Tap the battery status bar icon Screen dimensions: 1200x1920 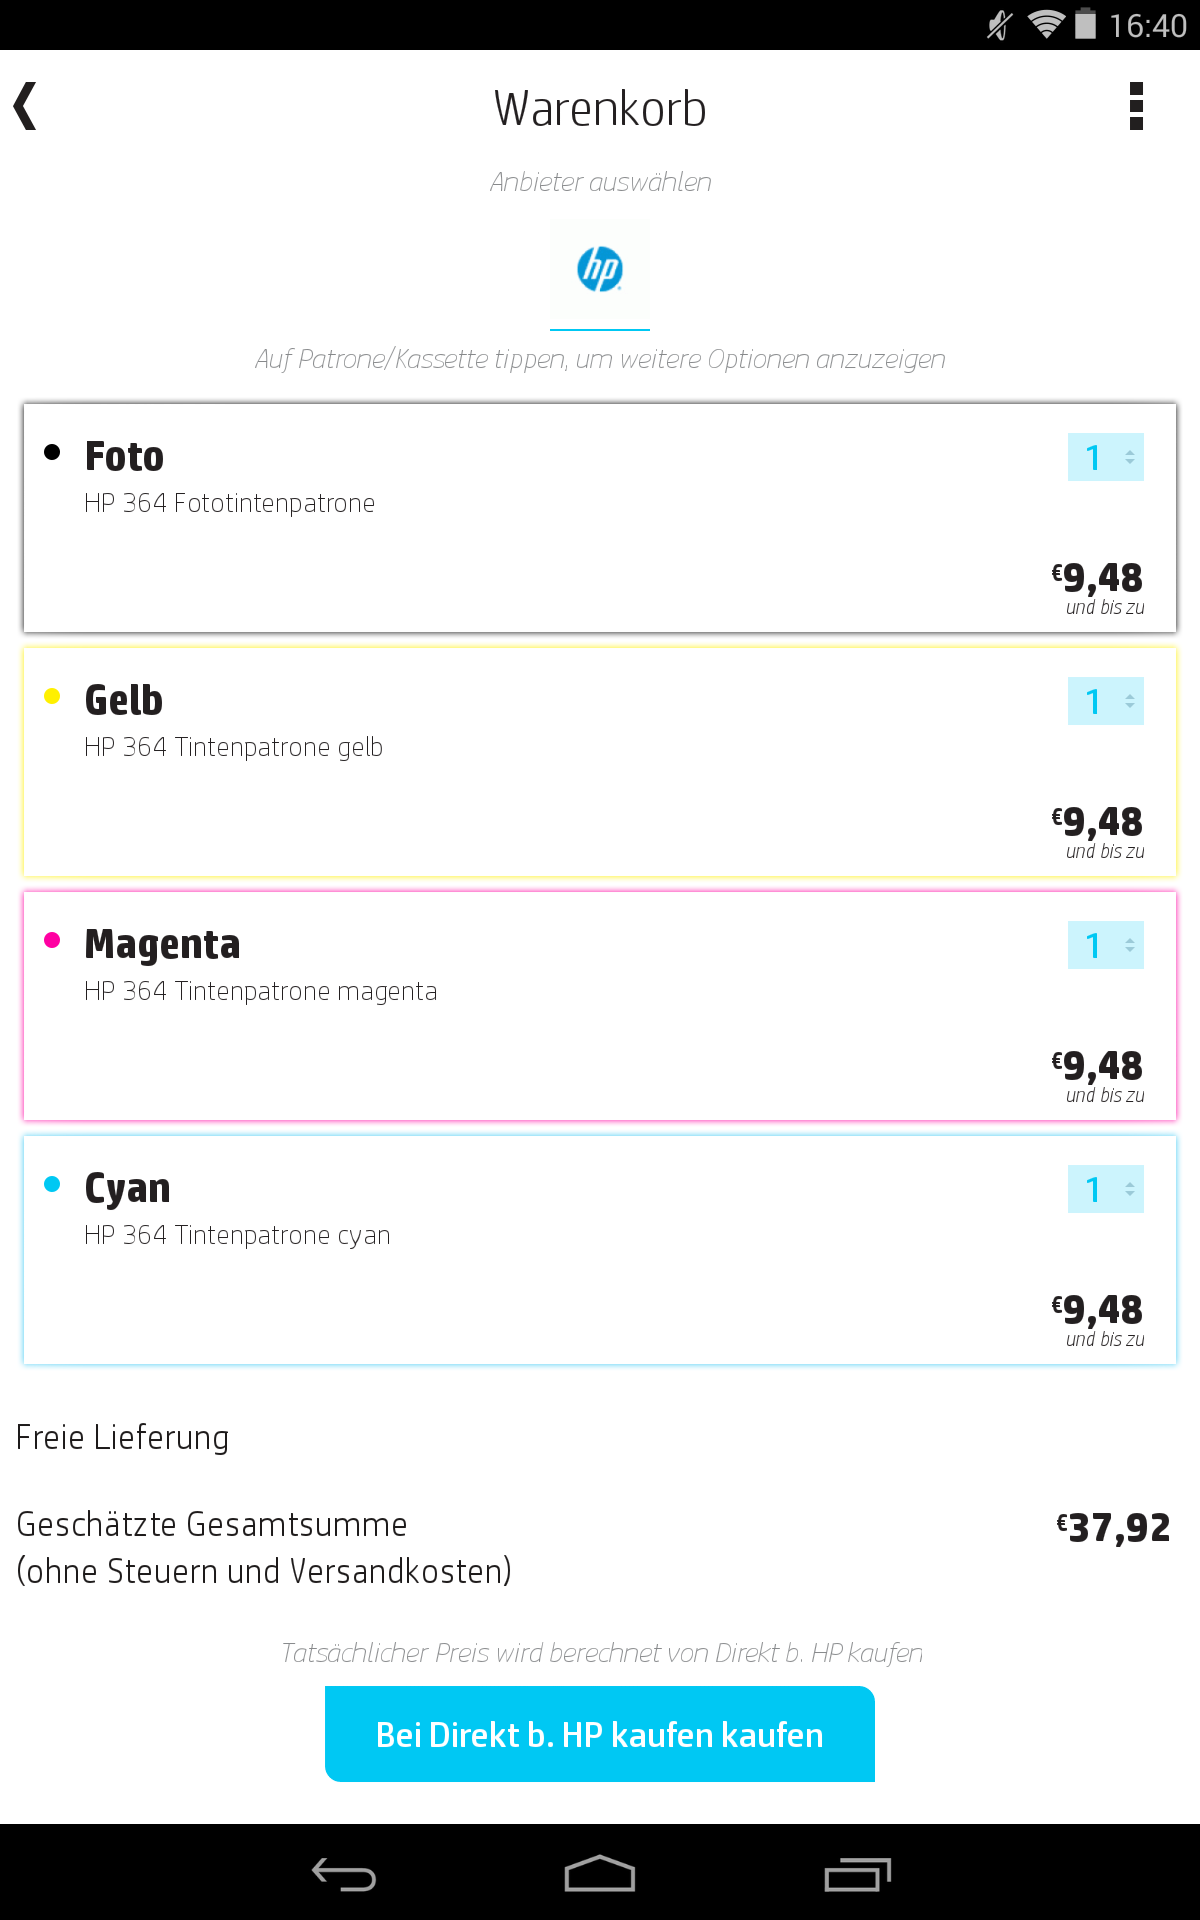1085,24
